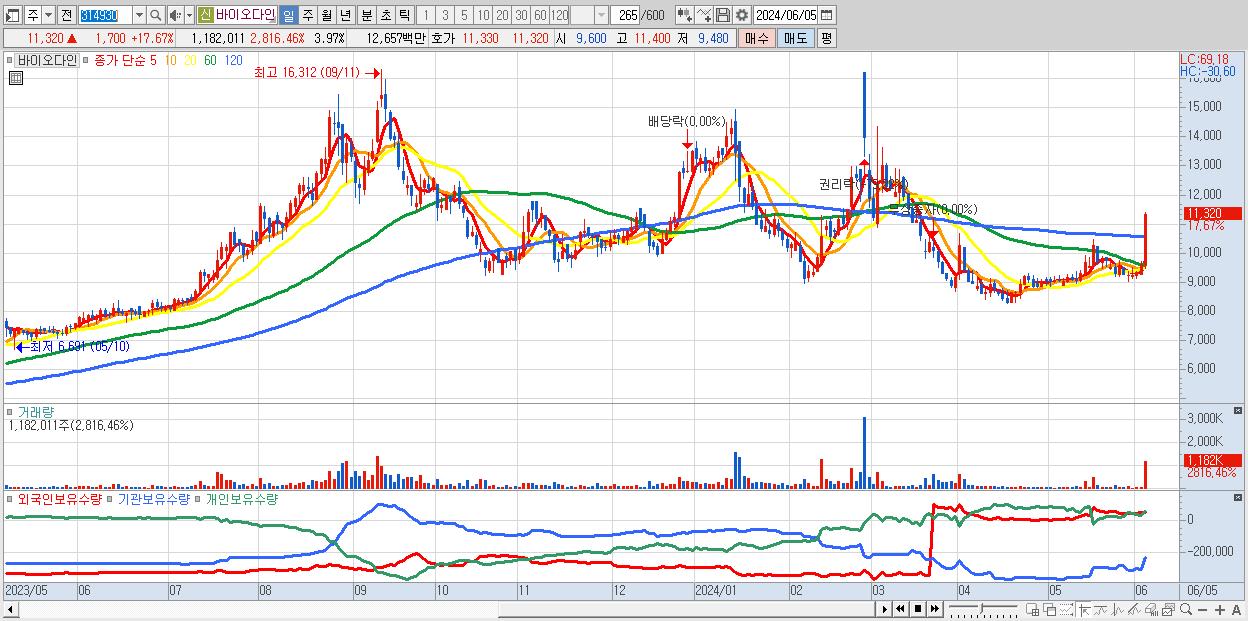Open the dropdown arrow beside the speaker icon
The width and height of the screenshot is (1248, 621).
pos(190,15)
